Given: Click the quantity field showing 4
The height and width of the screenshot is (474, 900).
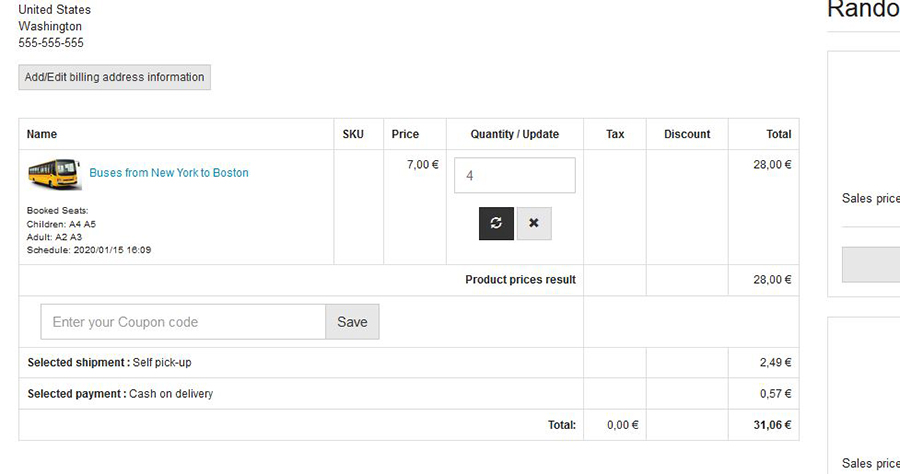Looking at the screenshot, I should (514, 175).
